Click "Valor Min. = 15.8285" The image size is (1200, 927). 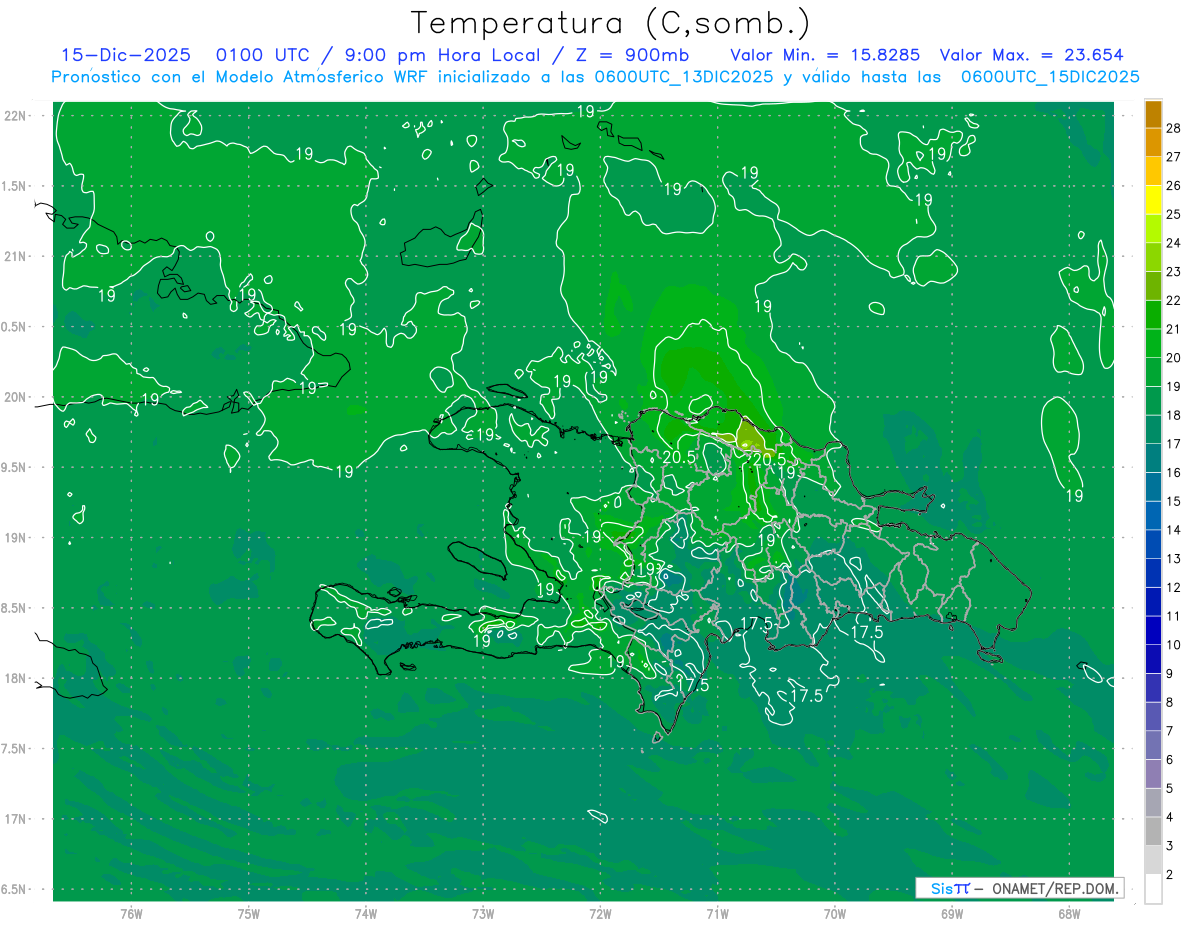coord(825,56)
